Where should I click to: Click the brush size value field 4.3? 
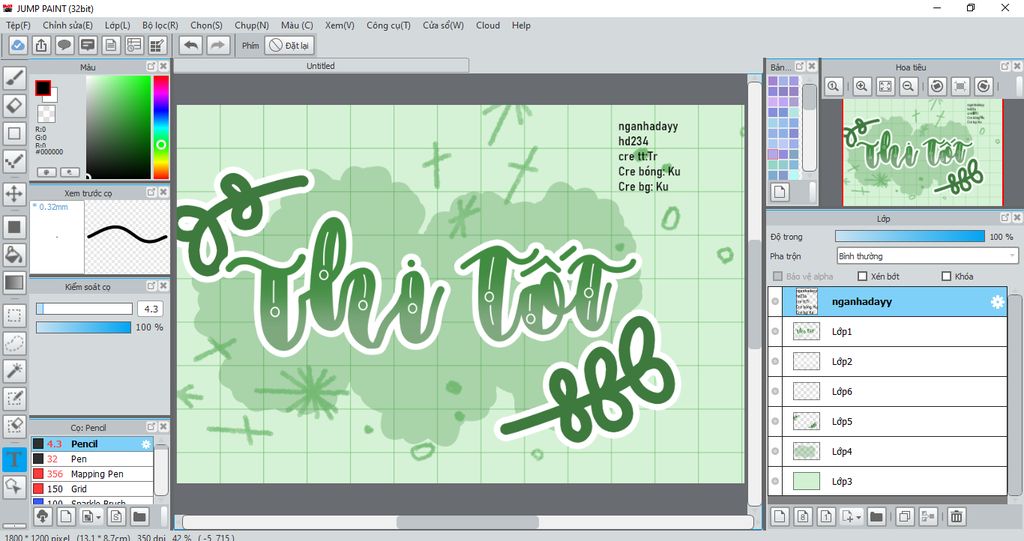tap(151, 309)
